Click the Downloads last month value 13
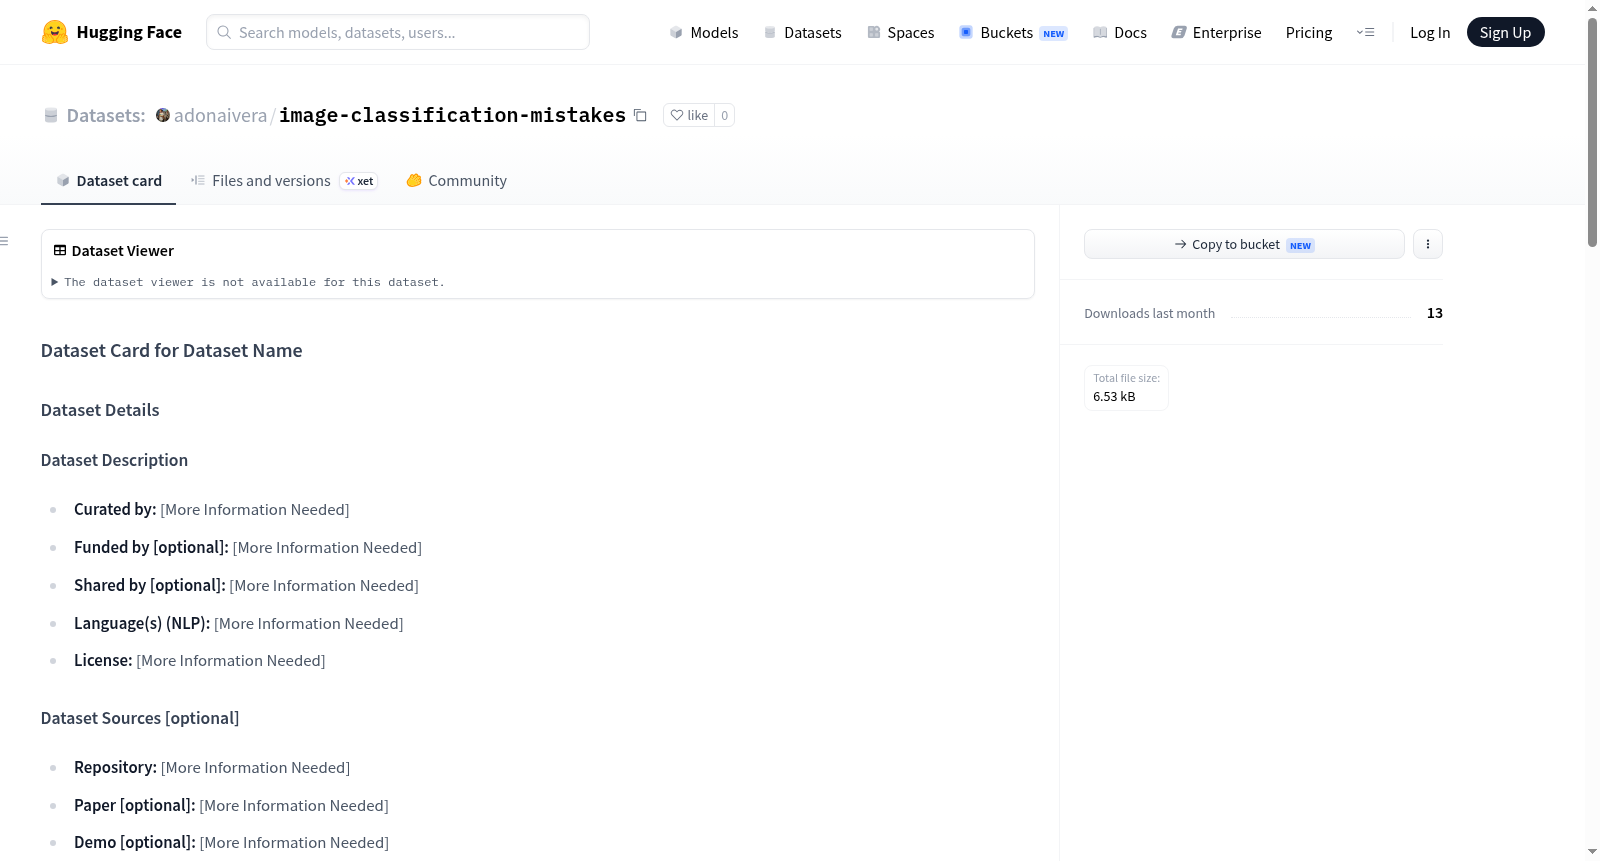Image resolution: width=1600 pixels, height=861 pixels. pyautogui.click(x=1435, y=313)
